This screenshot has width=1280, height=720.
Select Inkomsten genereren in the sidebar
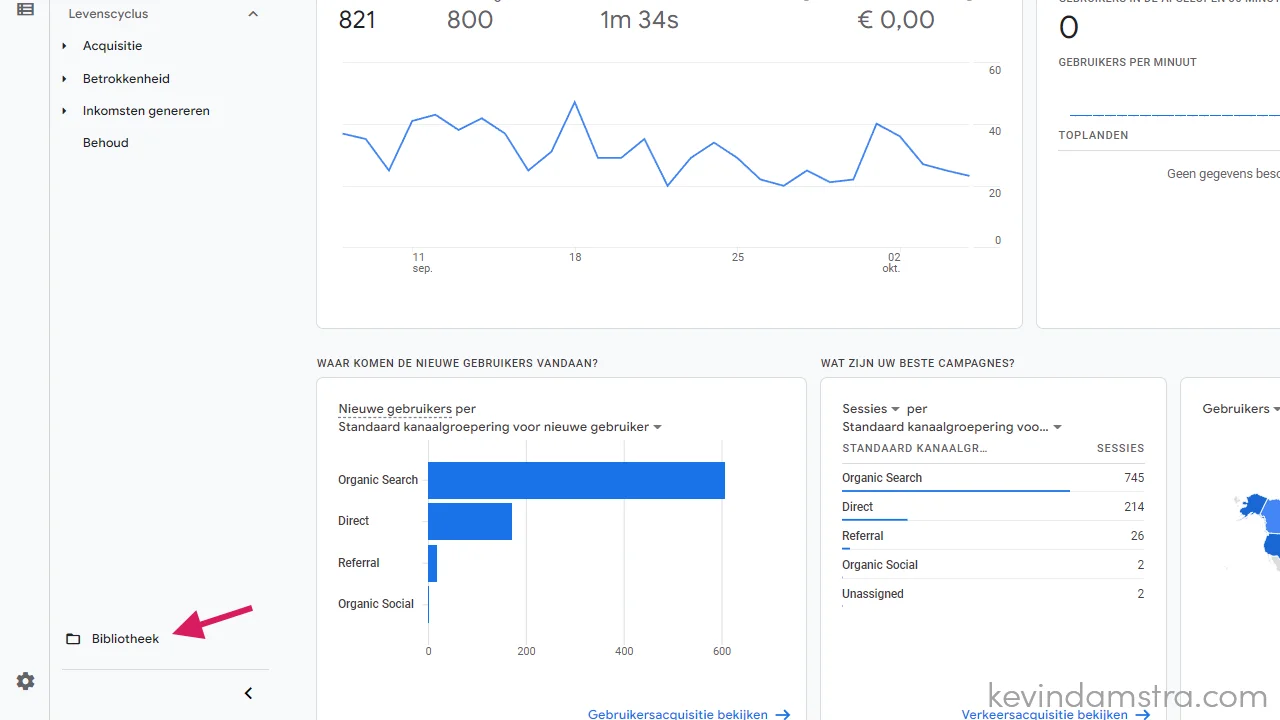click(146, 111)
